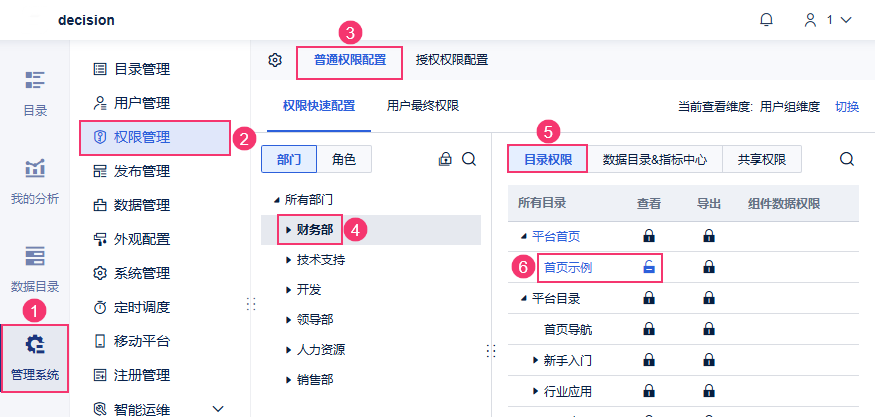Switch to 授权权限配置 tab

452,60
